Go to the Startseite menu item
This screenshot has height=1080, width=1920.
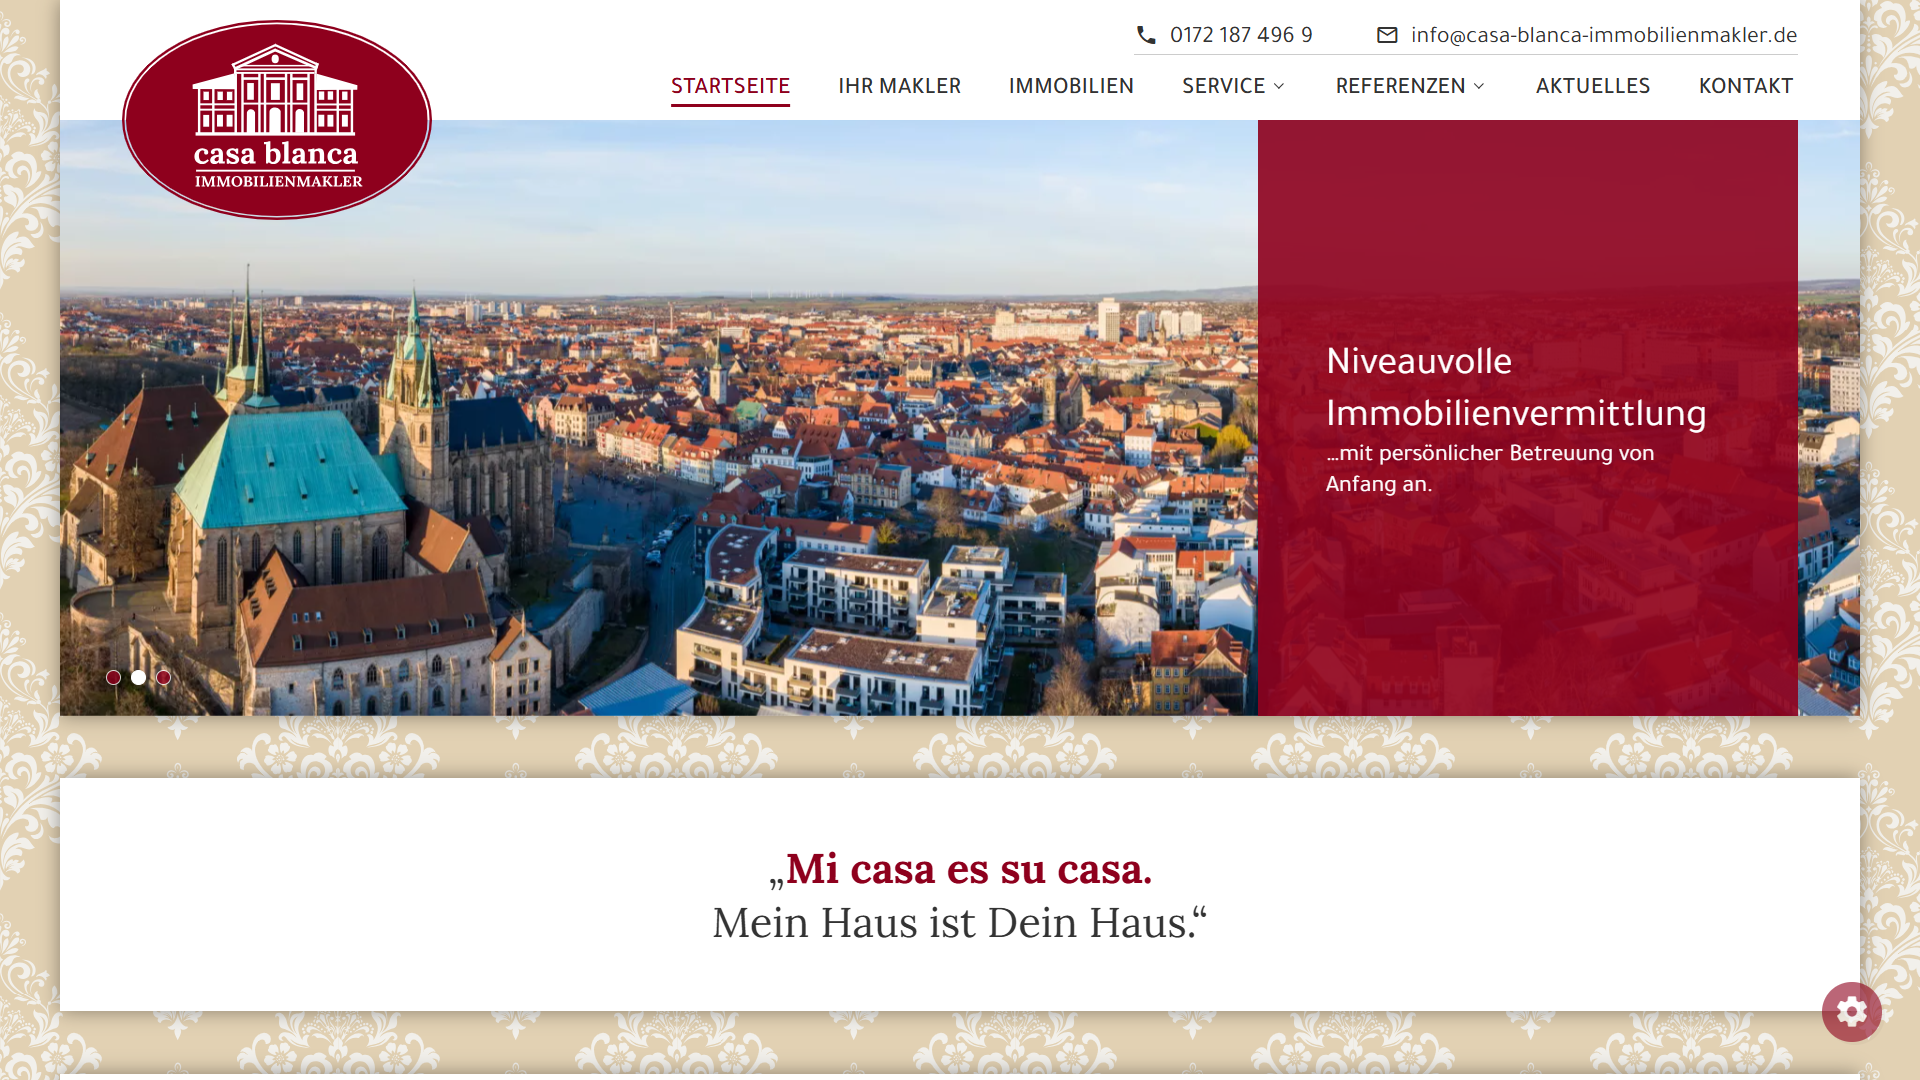[x=730, y=86]
